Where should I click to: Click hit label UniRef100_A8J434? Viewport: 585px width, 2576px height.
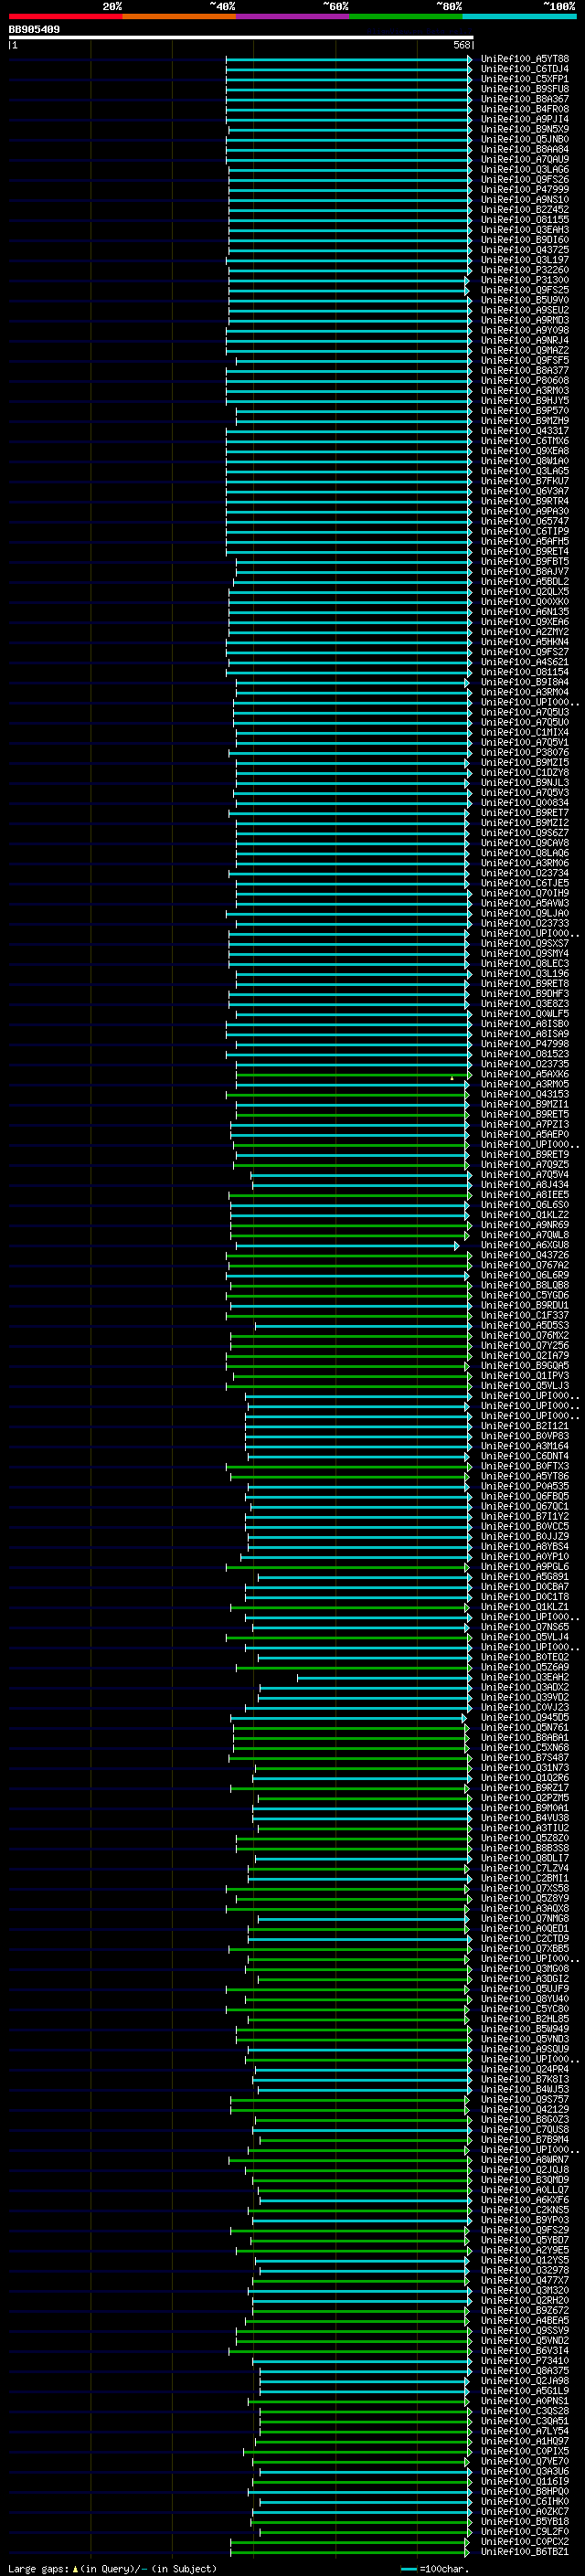pos(525,1185)
